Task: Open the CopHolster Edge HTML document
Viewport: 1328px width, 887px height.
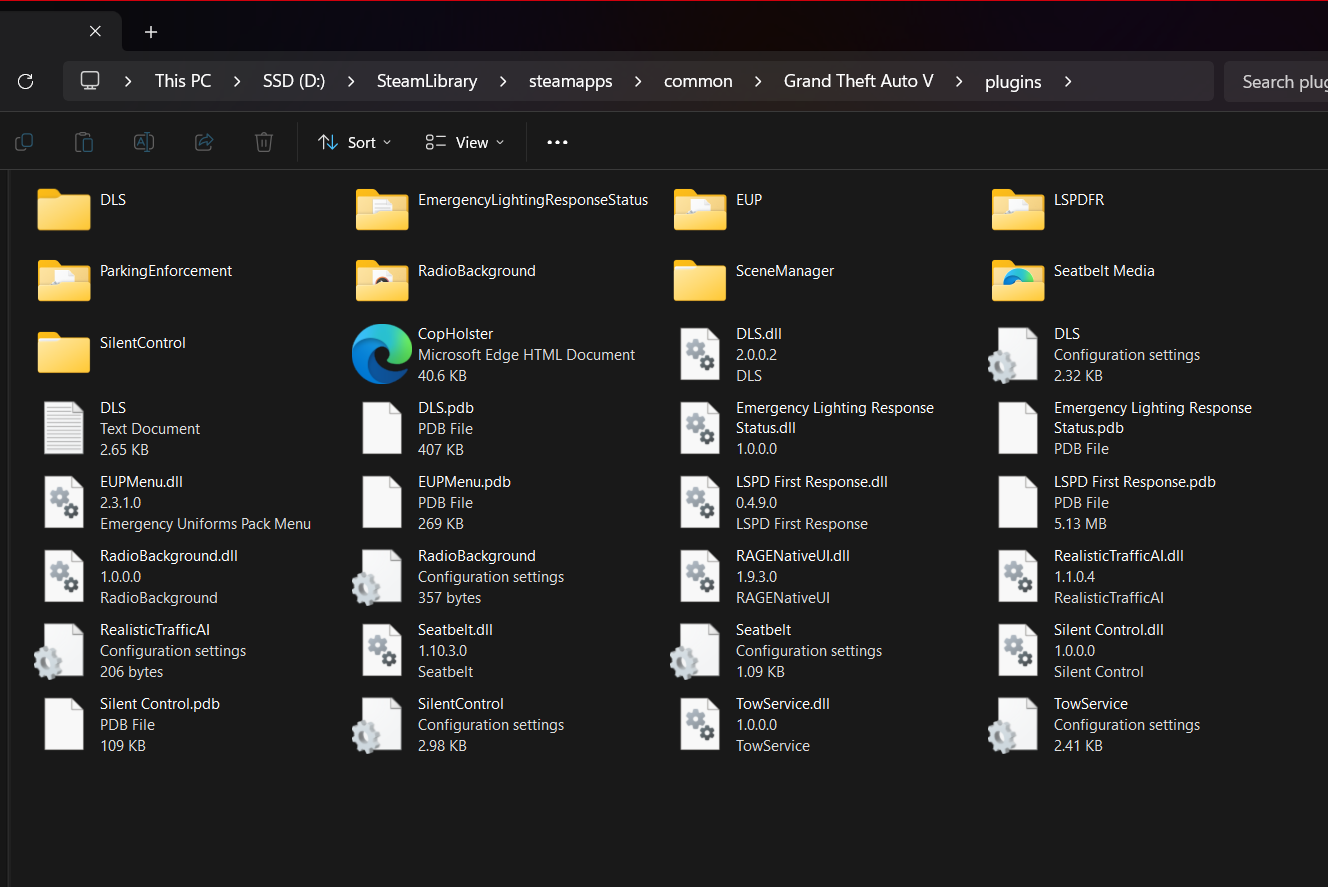Action: (x=382, y=354)
